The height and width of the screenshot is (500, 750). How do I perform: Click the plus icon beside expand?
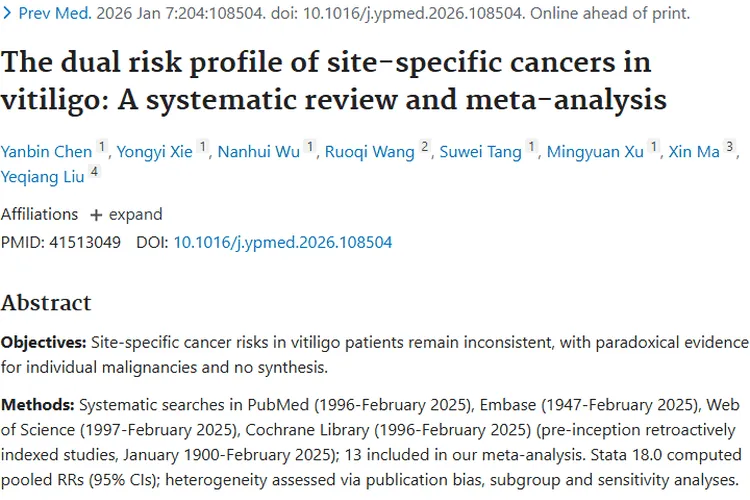click(x=96, y=215)
